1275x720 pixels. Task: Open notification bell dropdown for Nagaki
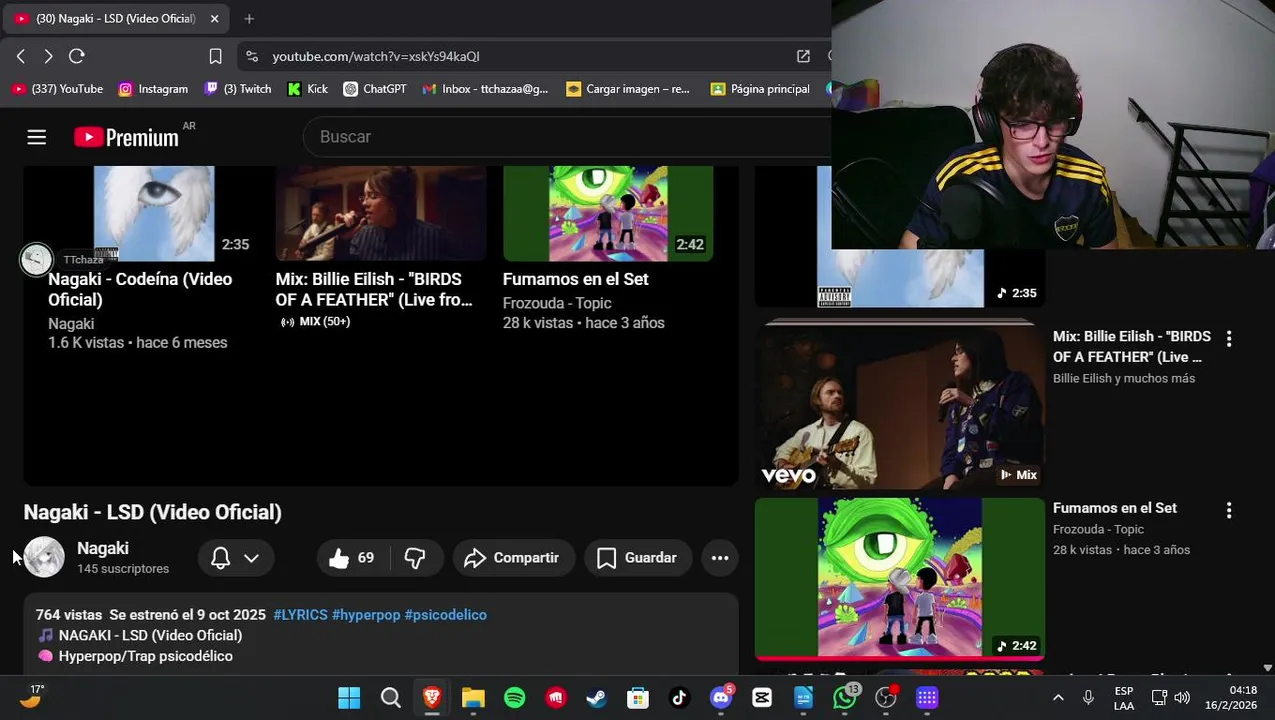click(x=236, y=558)
